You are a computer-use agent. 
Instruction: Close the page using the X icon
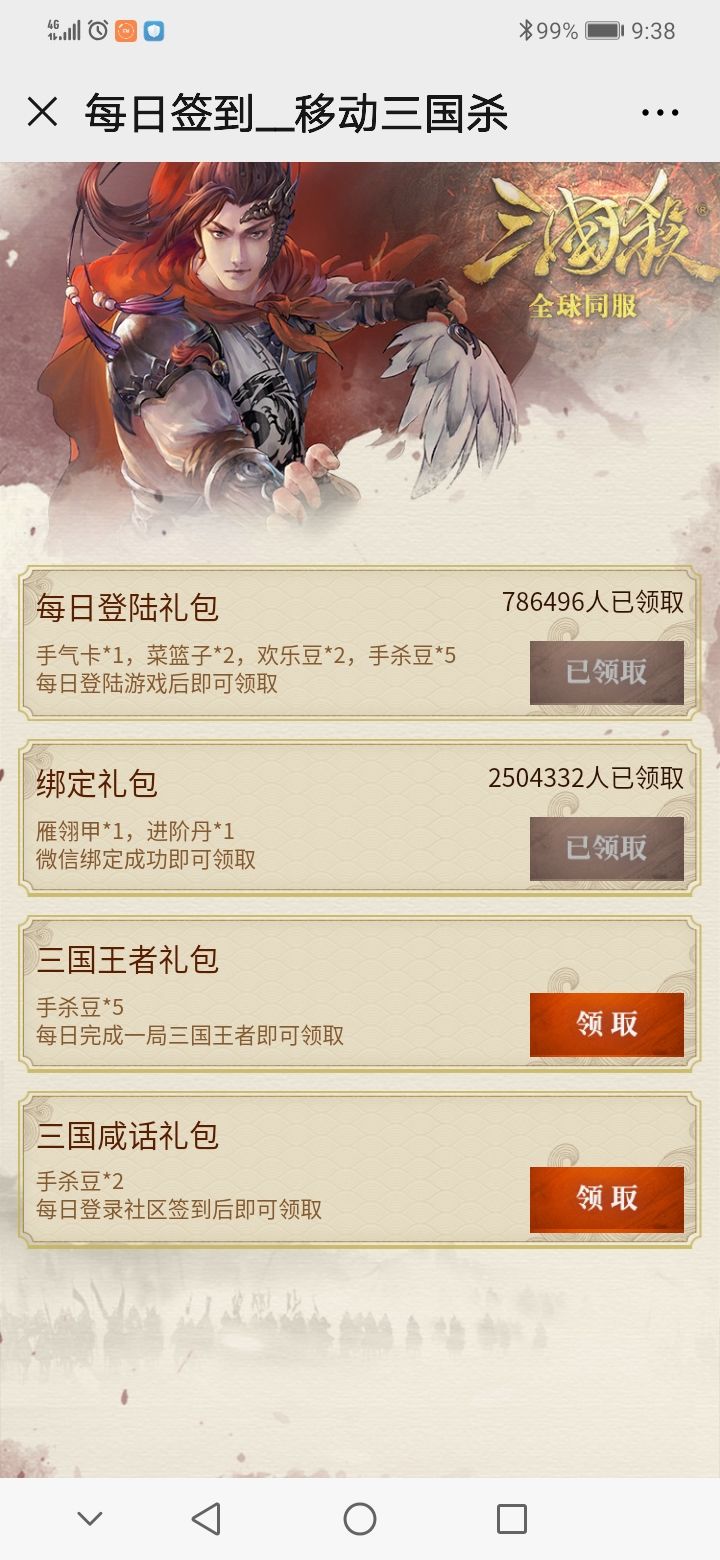point(42,112)
